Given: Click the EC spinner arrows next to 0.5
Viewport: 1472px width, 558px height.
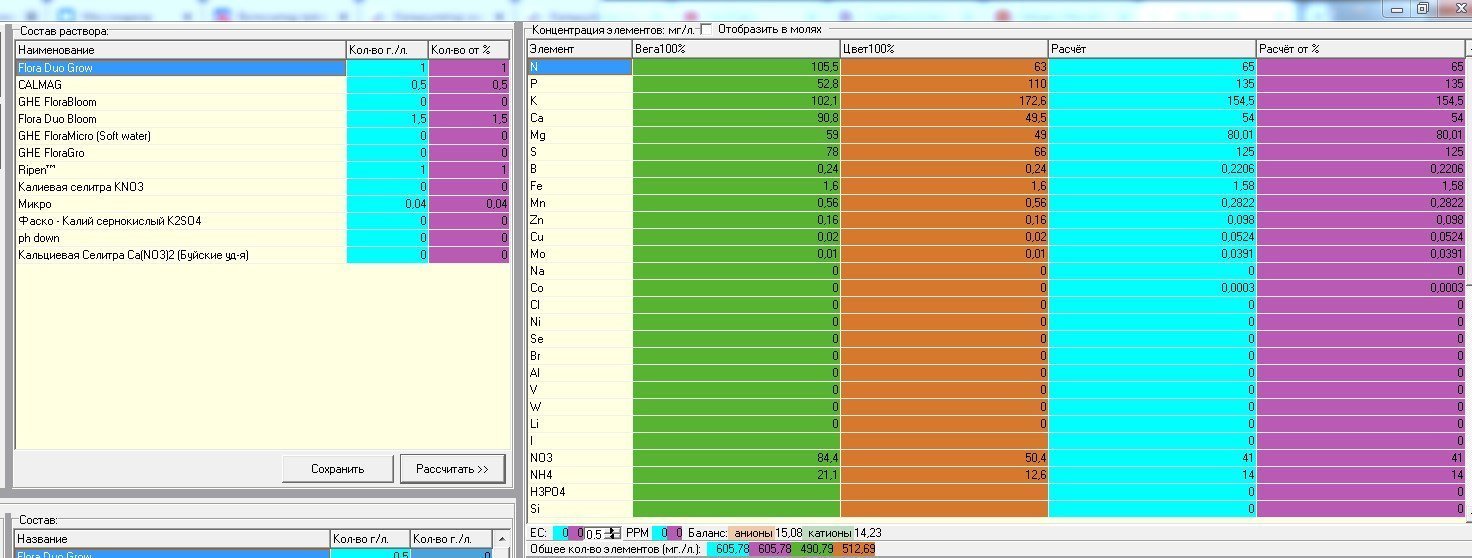Looking at the screenshot, I should (x=614, y=533).
